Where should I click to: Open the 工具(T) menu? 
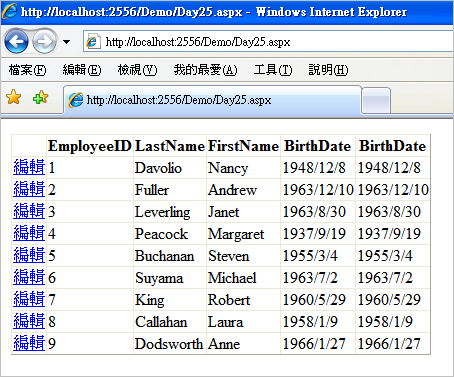[x=273, y=70]
